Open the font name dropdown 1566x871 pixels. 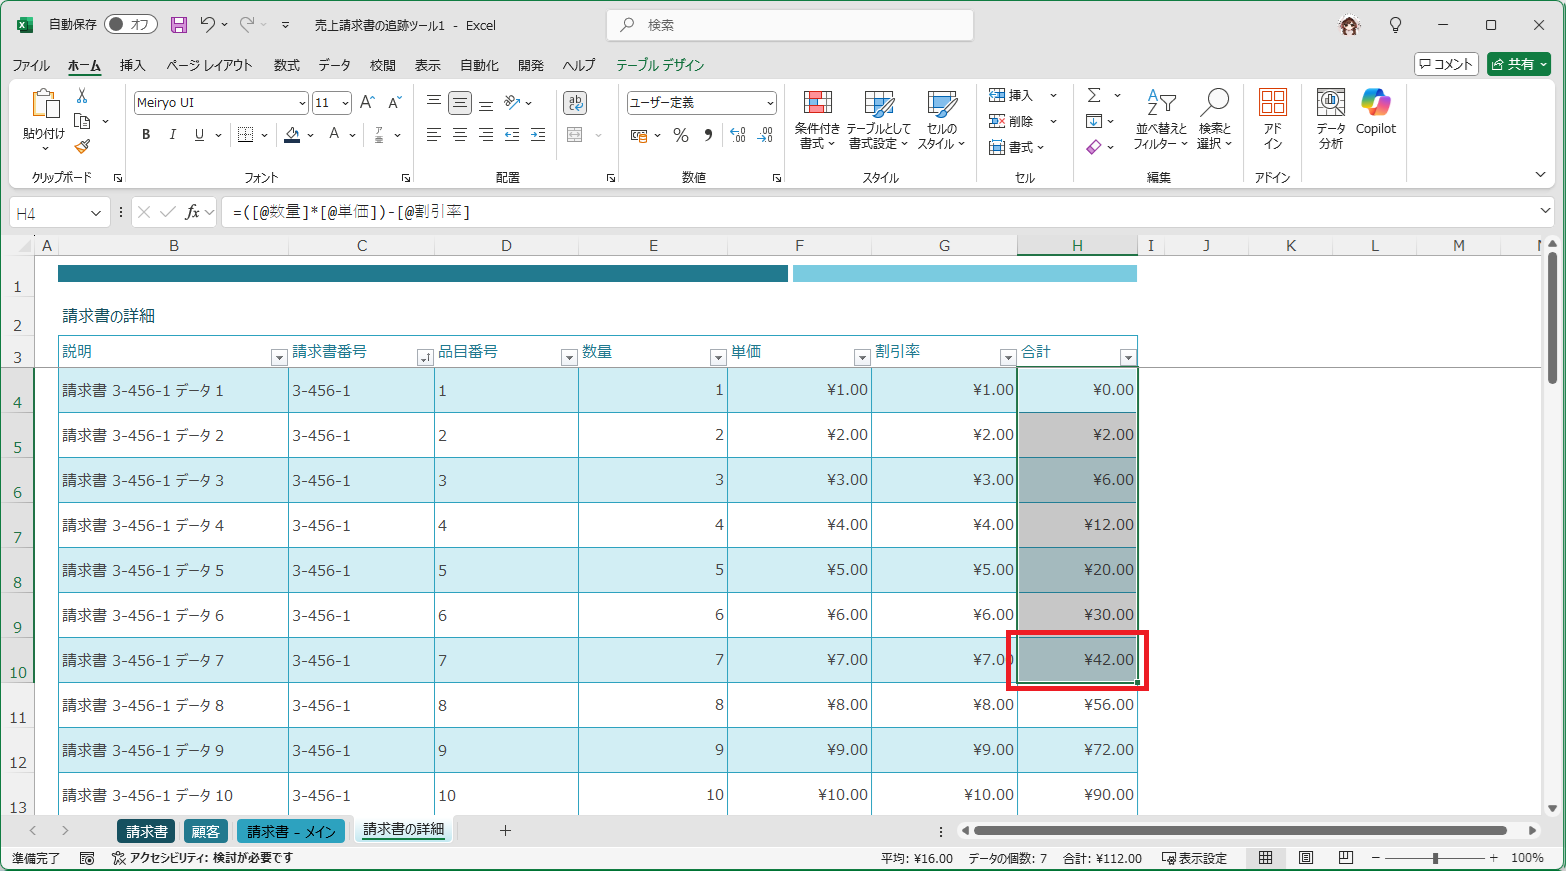coord(302,103)
